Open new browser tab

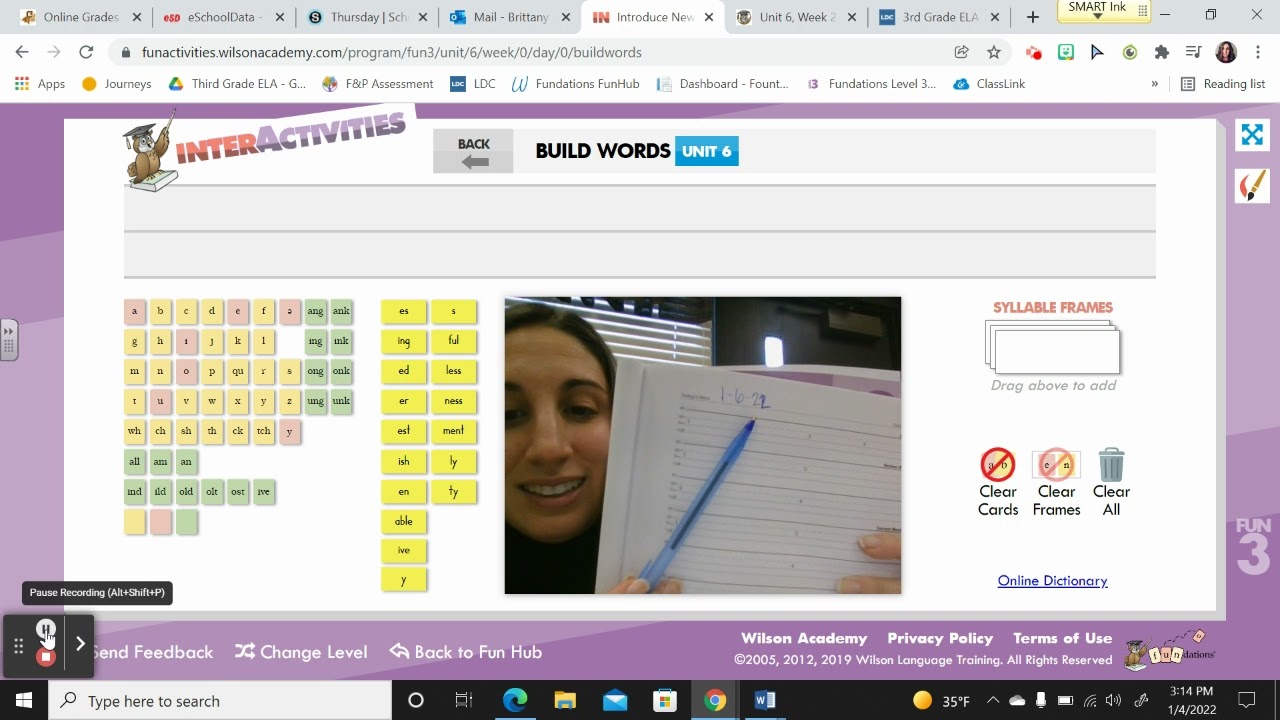[x=1033, y=17]
